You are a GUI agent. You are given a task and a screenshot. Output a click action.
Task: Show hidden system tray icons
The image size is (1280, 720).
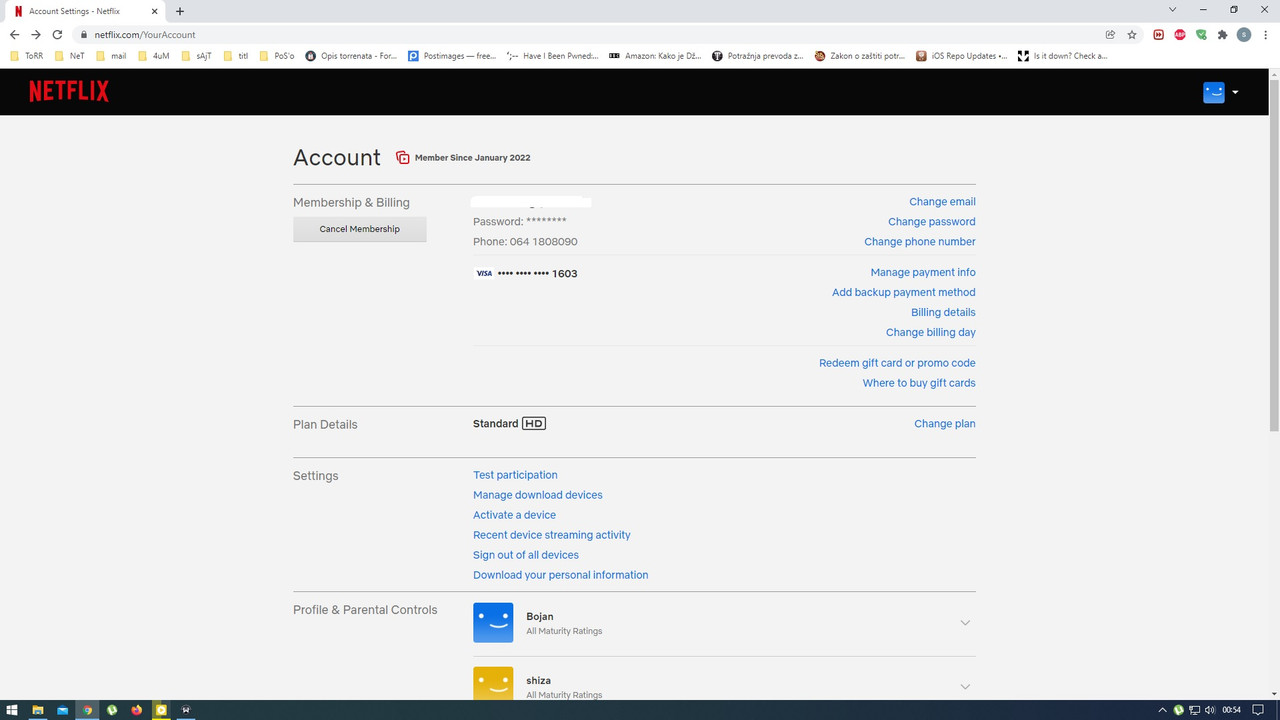tap(1163, 710)
